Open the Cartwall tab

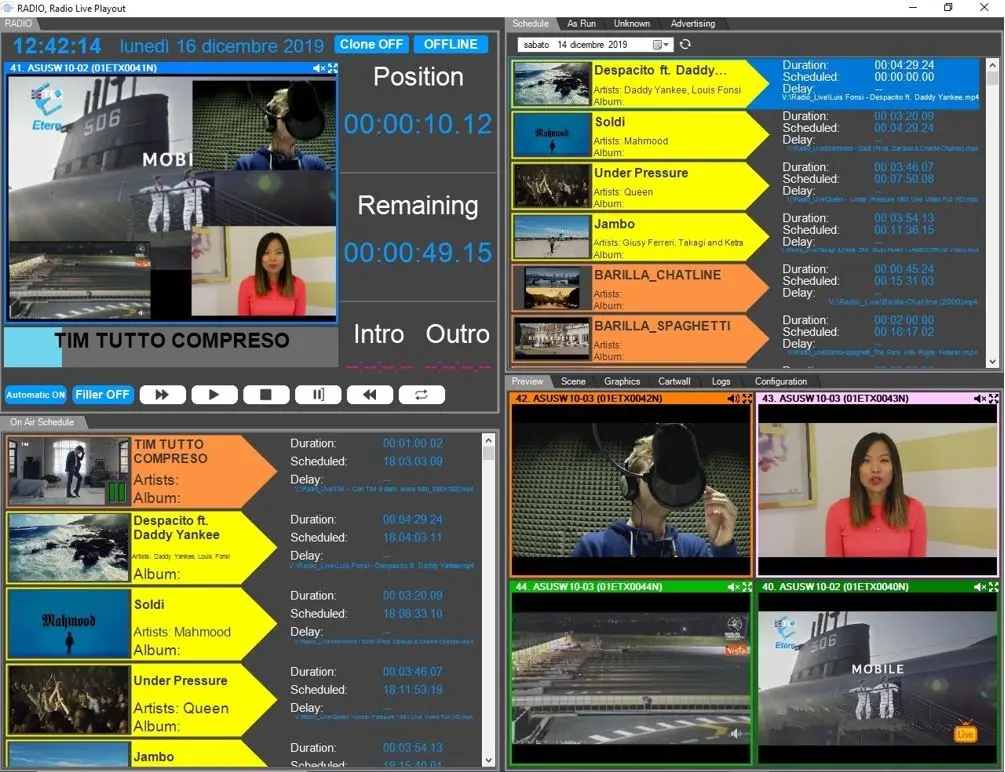674,381
